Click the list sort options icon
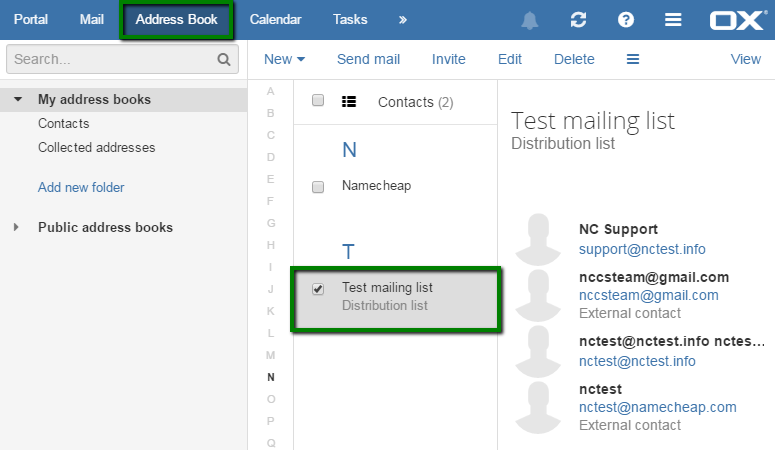The image size is (775, 450). [349, 102]
